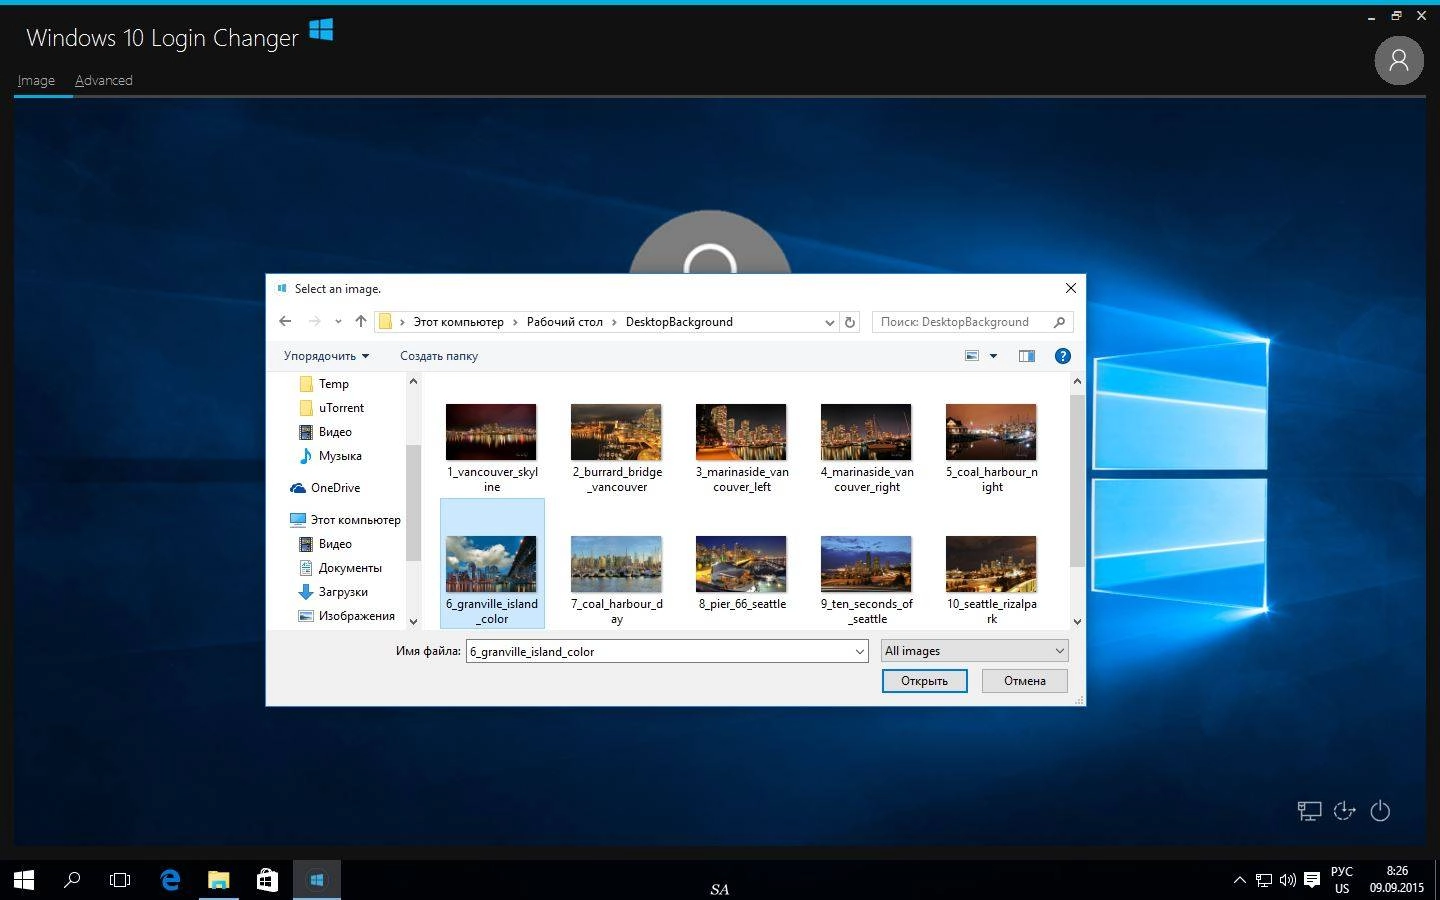Click the ease of access icon on the login preview
The width and height of the screenshot is (1440, 900).
pyautogui.click(x=1345, y=811)
